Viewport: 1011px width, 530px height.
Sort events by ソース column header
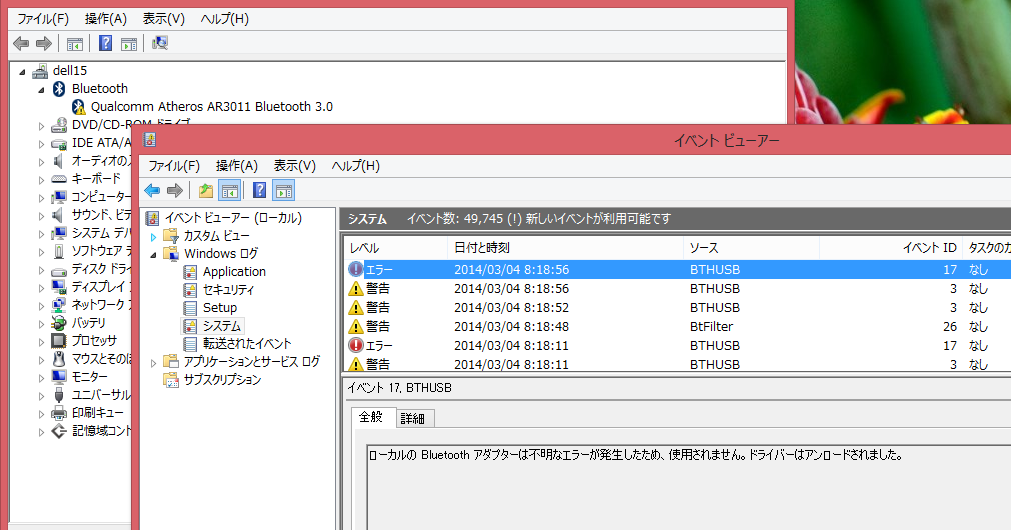click(751, 248)
